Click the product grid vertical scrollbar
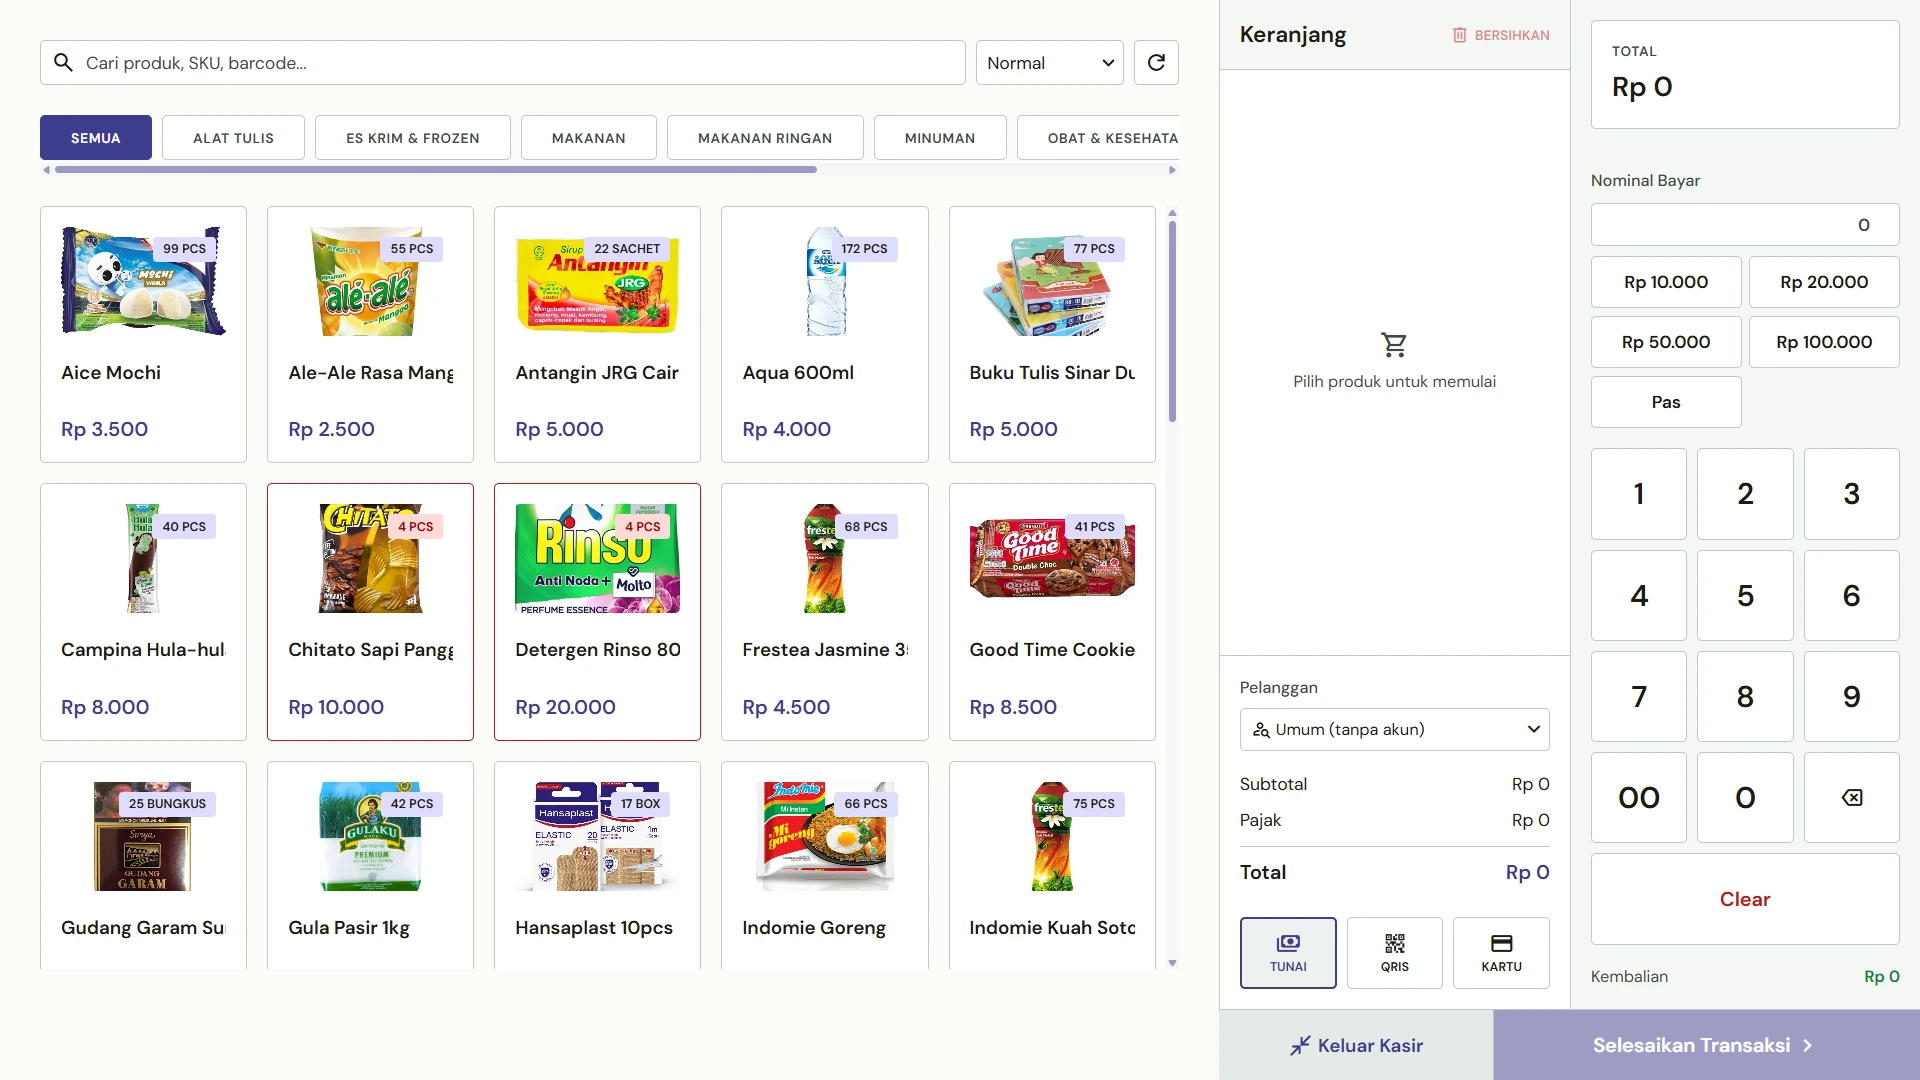The height and width of the screenshot is (1080, 1920). click(1172, 321)
